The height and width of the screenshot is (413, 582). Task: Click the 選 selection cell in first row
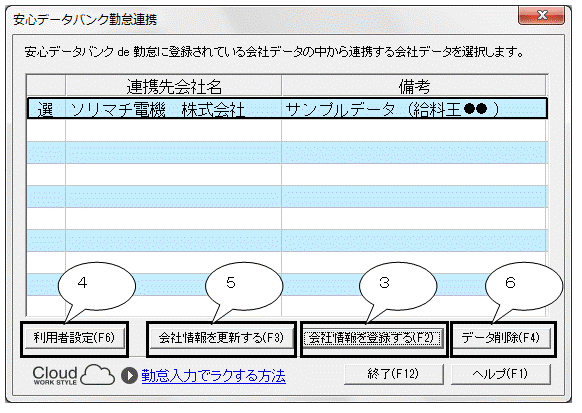[x=46, y=109]
